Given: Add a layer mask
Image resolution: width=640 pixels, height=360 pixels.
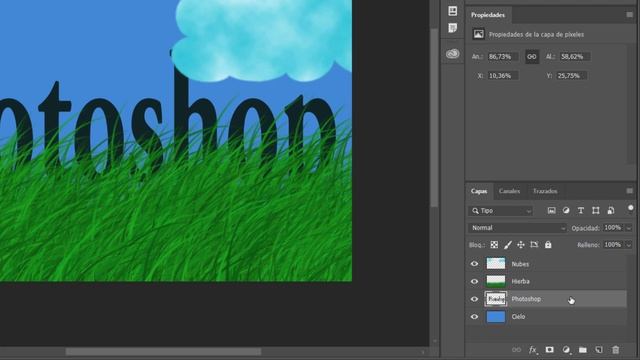Looking at the screenshot, I should (x=549, y=350).
